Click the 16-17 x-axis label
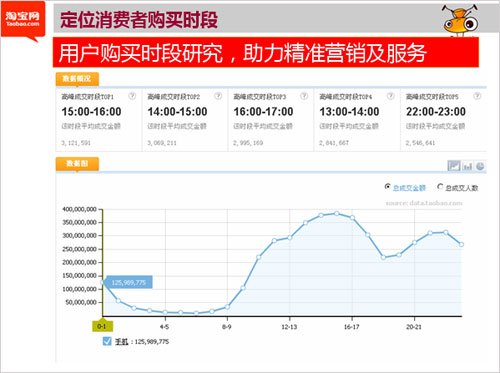 click(352, 327)
